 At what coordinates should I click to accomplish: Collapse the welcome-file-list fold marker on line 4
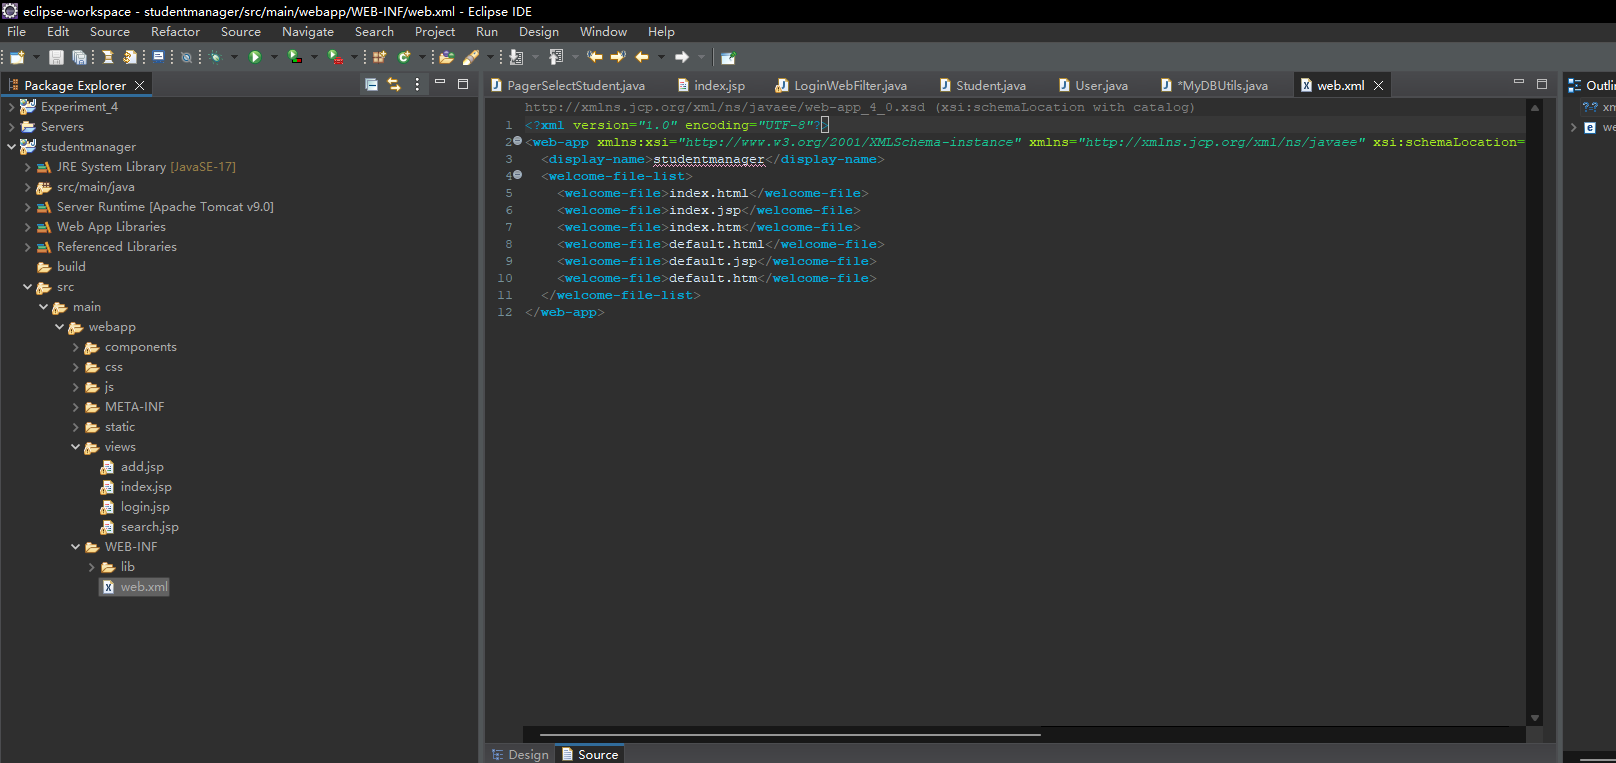[517, 175]
